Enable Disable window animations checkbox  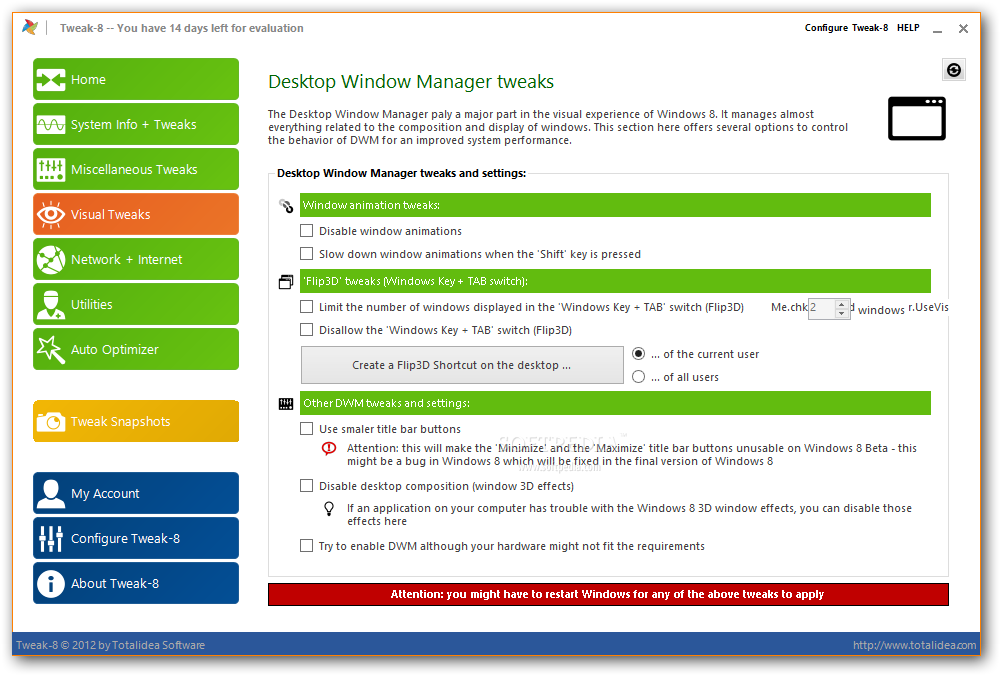pyautogui.click(x=306, y=230)
